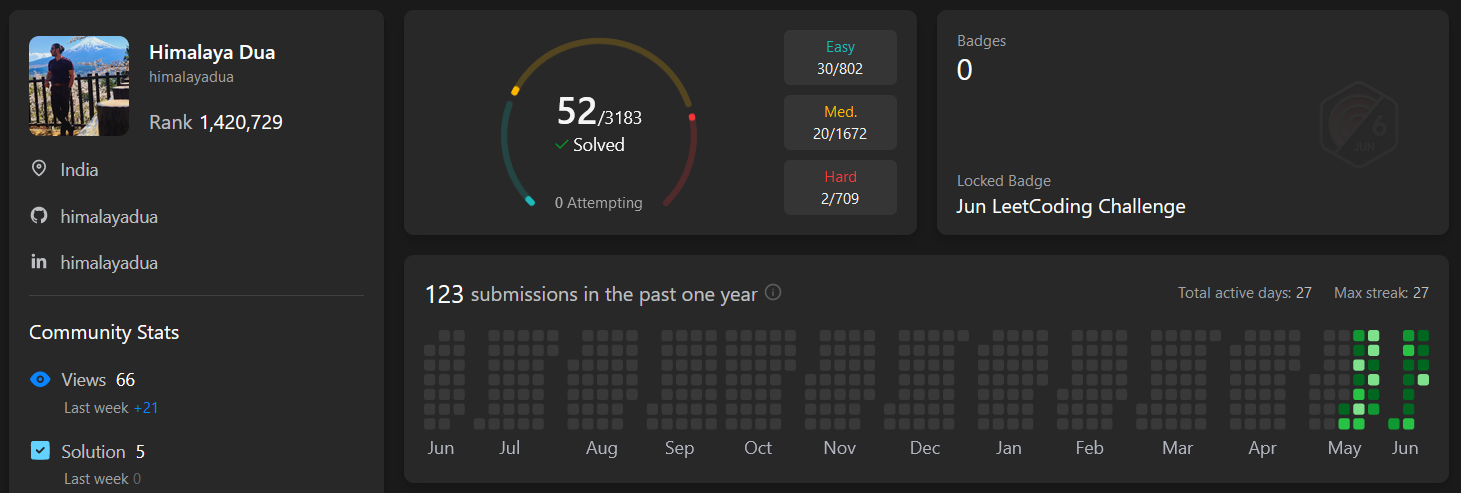
Task: Click the 52/3183 solved count
Action: (599, 112)
